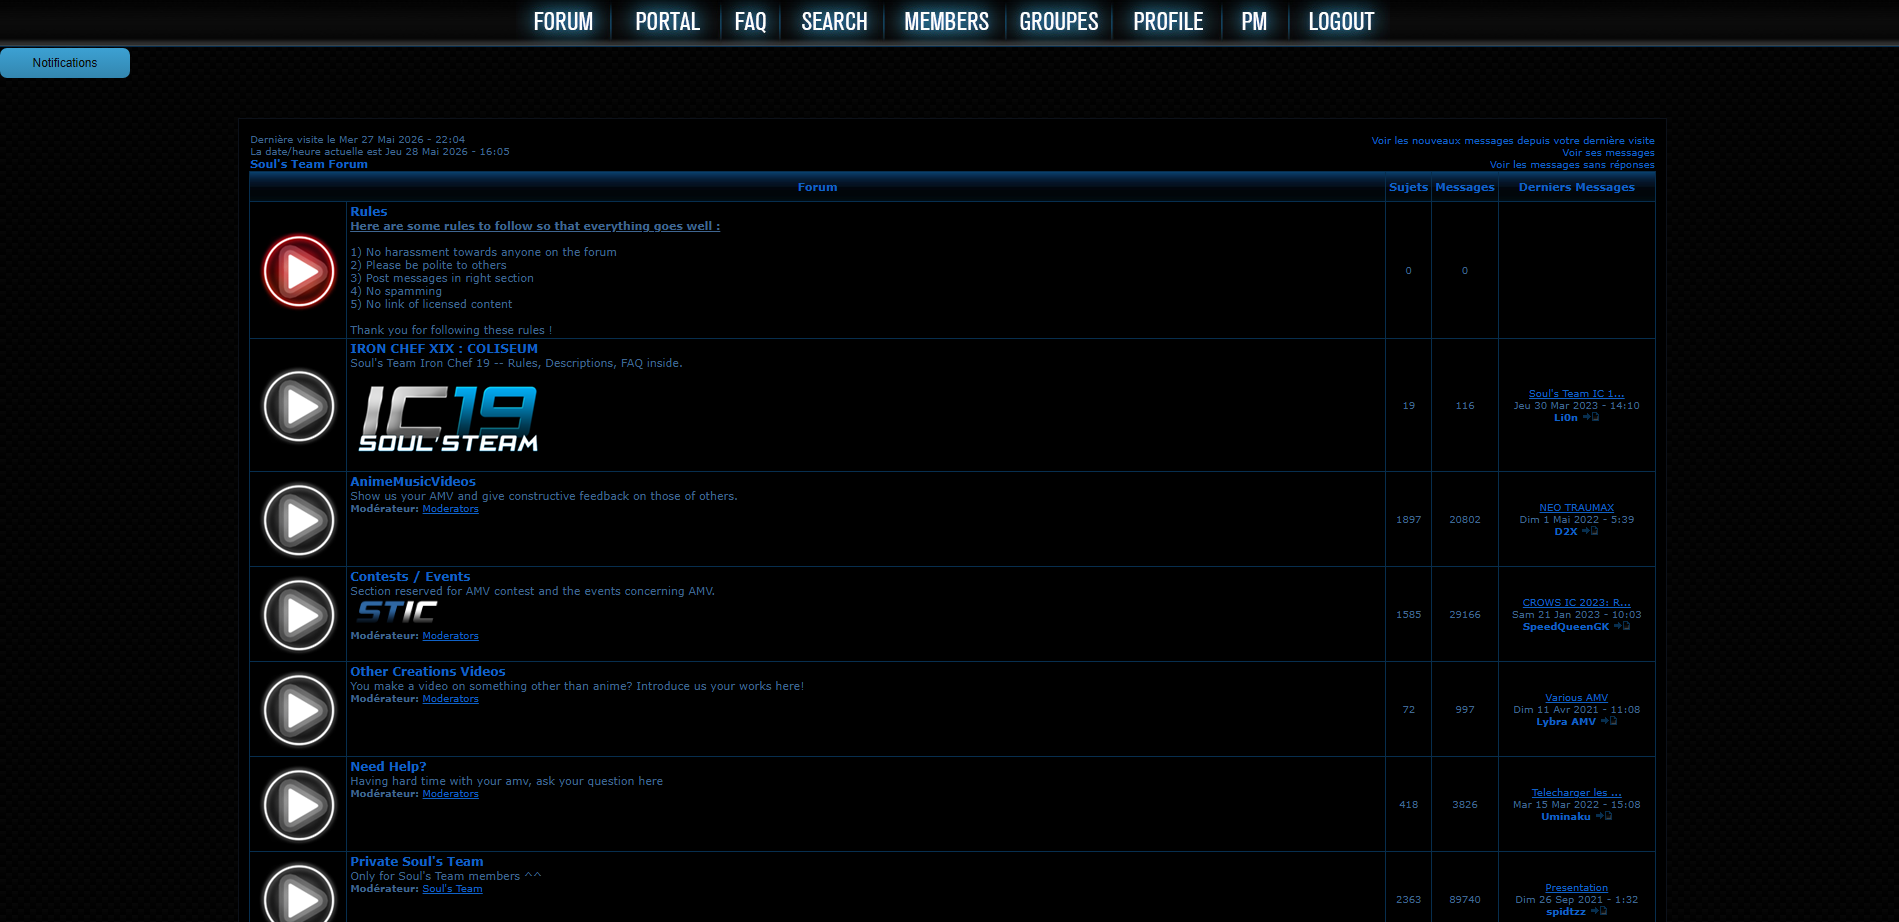Click the red play icon beside Rules
1899x922 pixels.
(x=298, y=271)
